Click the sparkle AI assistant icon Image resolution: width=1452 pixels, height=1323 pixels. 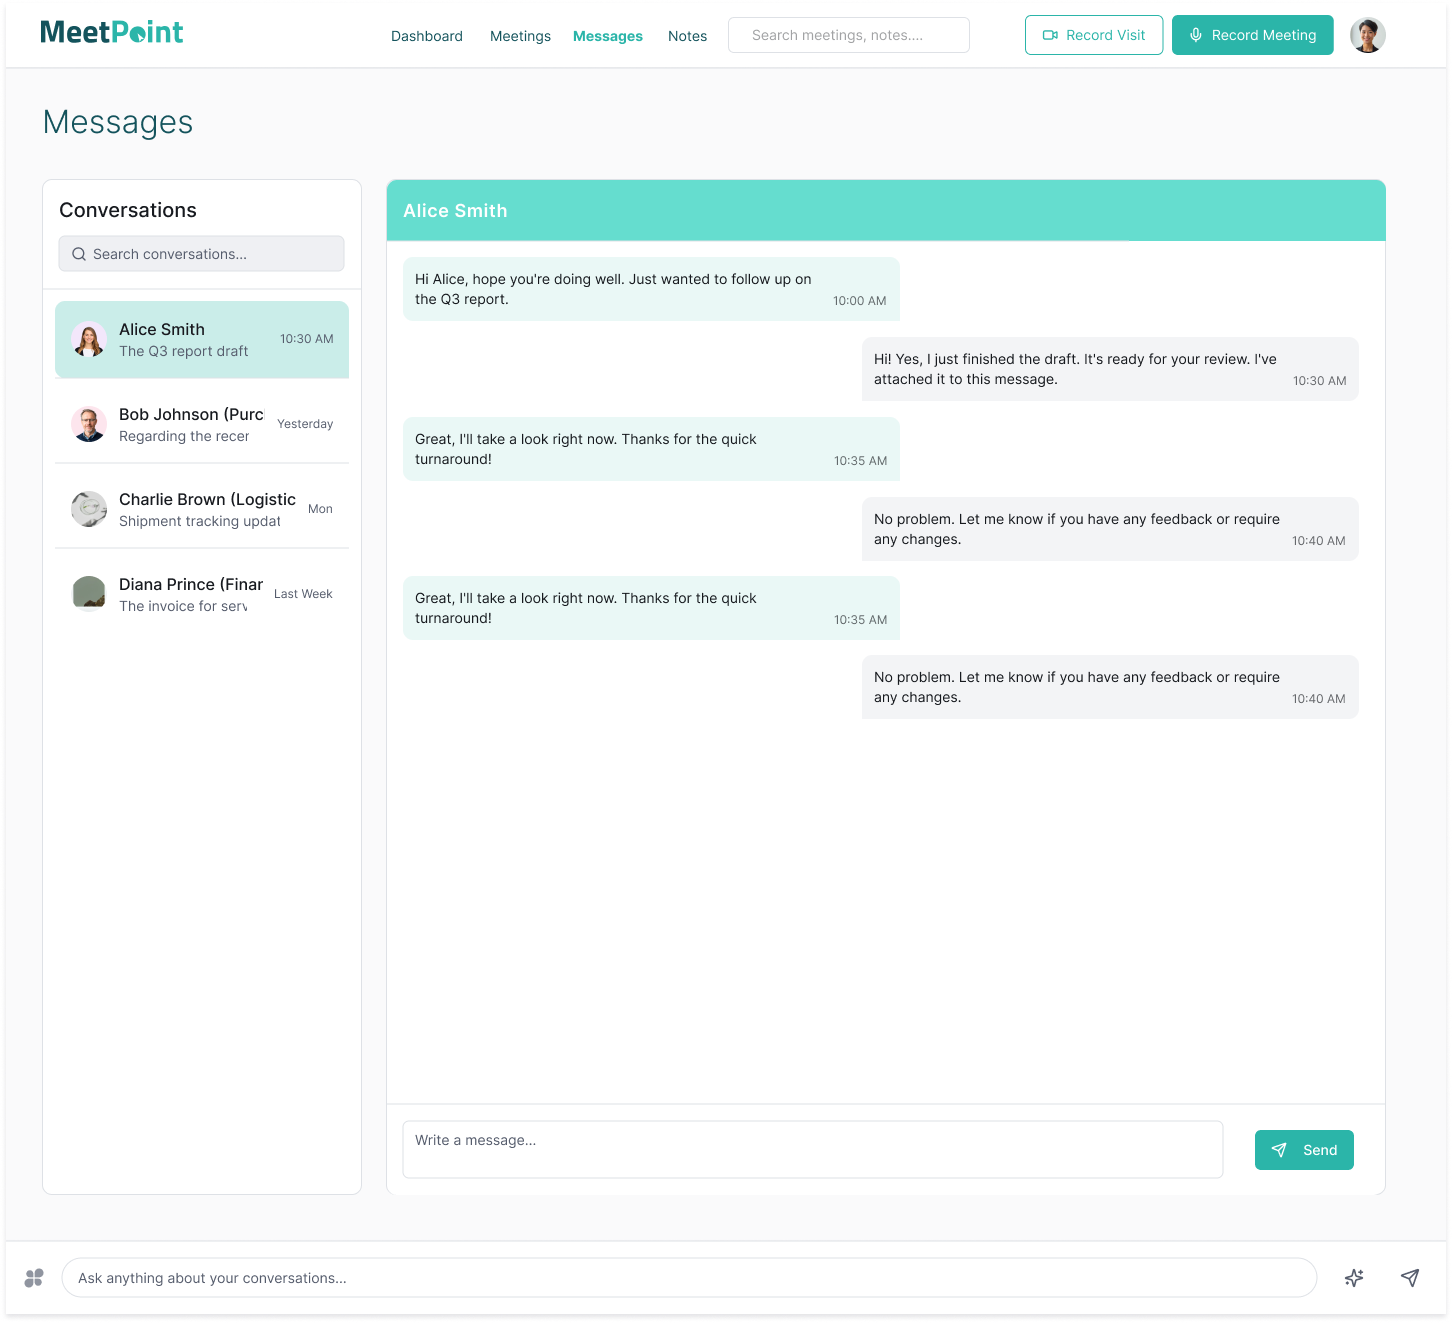tap(1354, 1278)
